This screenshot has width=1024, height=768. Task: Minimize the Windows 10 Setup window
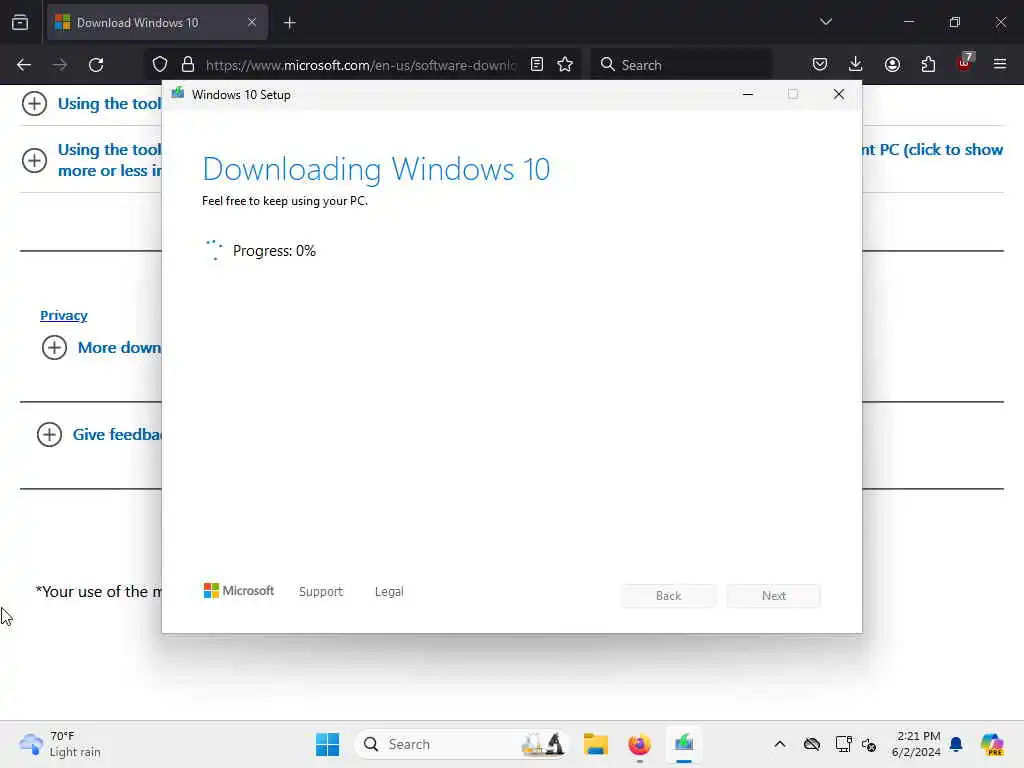click(x=748, y=95)
